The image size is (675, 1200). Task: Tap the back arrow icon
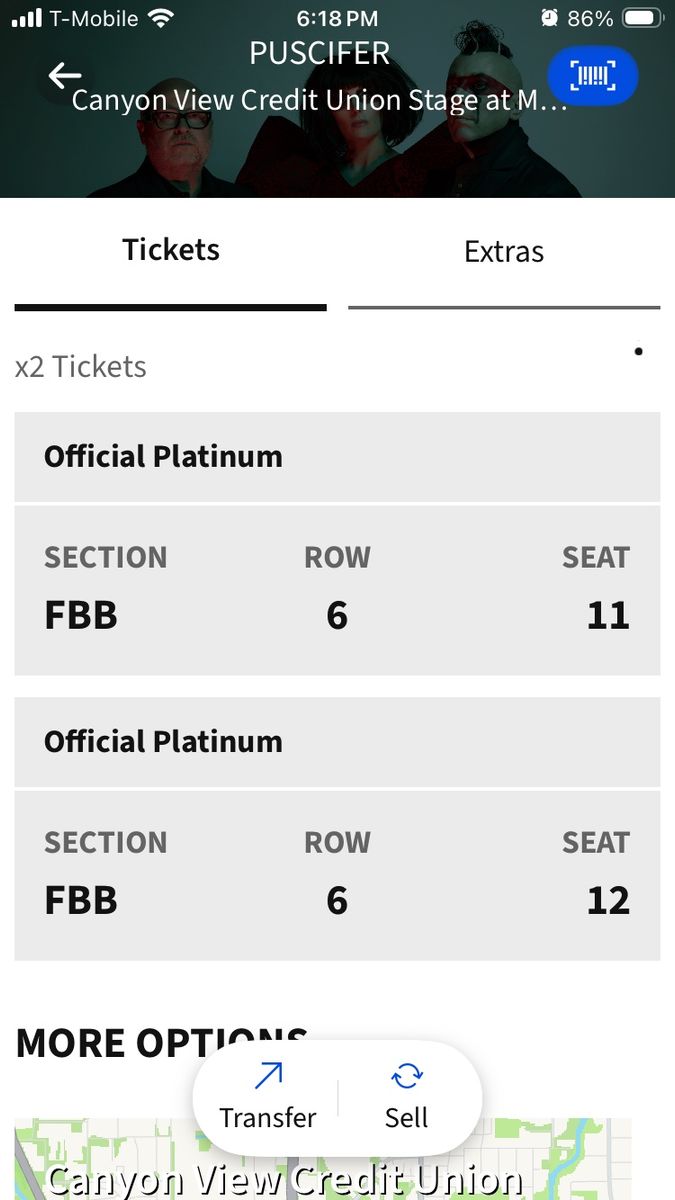(65, 76)
